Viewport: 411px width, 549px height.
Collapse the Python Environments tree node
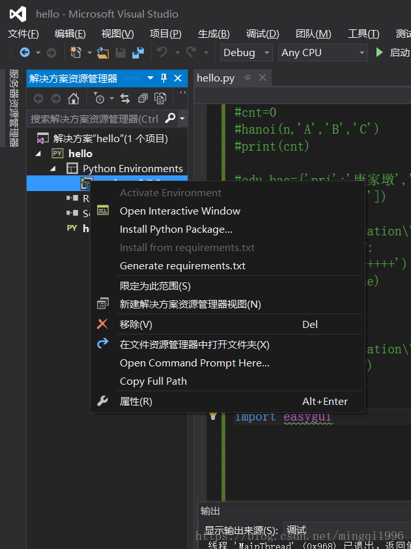[53, 169]
